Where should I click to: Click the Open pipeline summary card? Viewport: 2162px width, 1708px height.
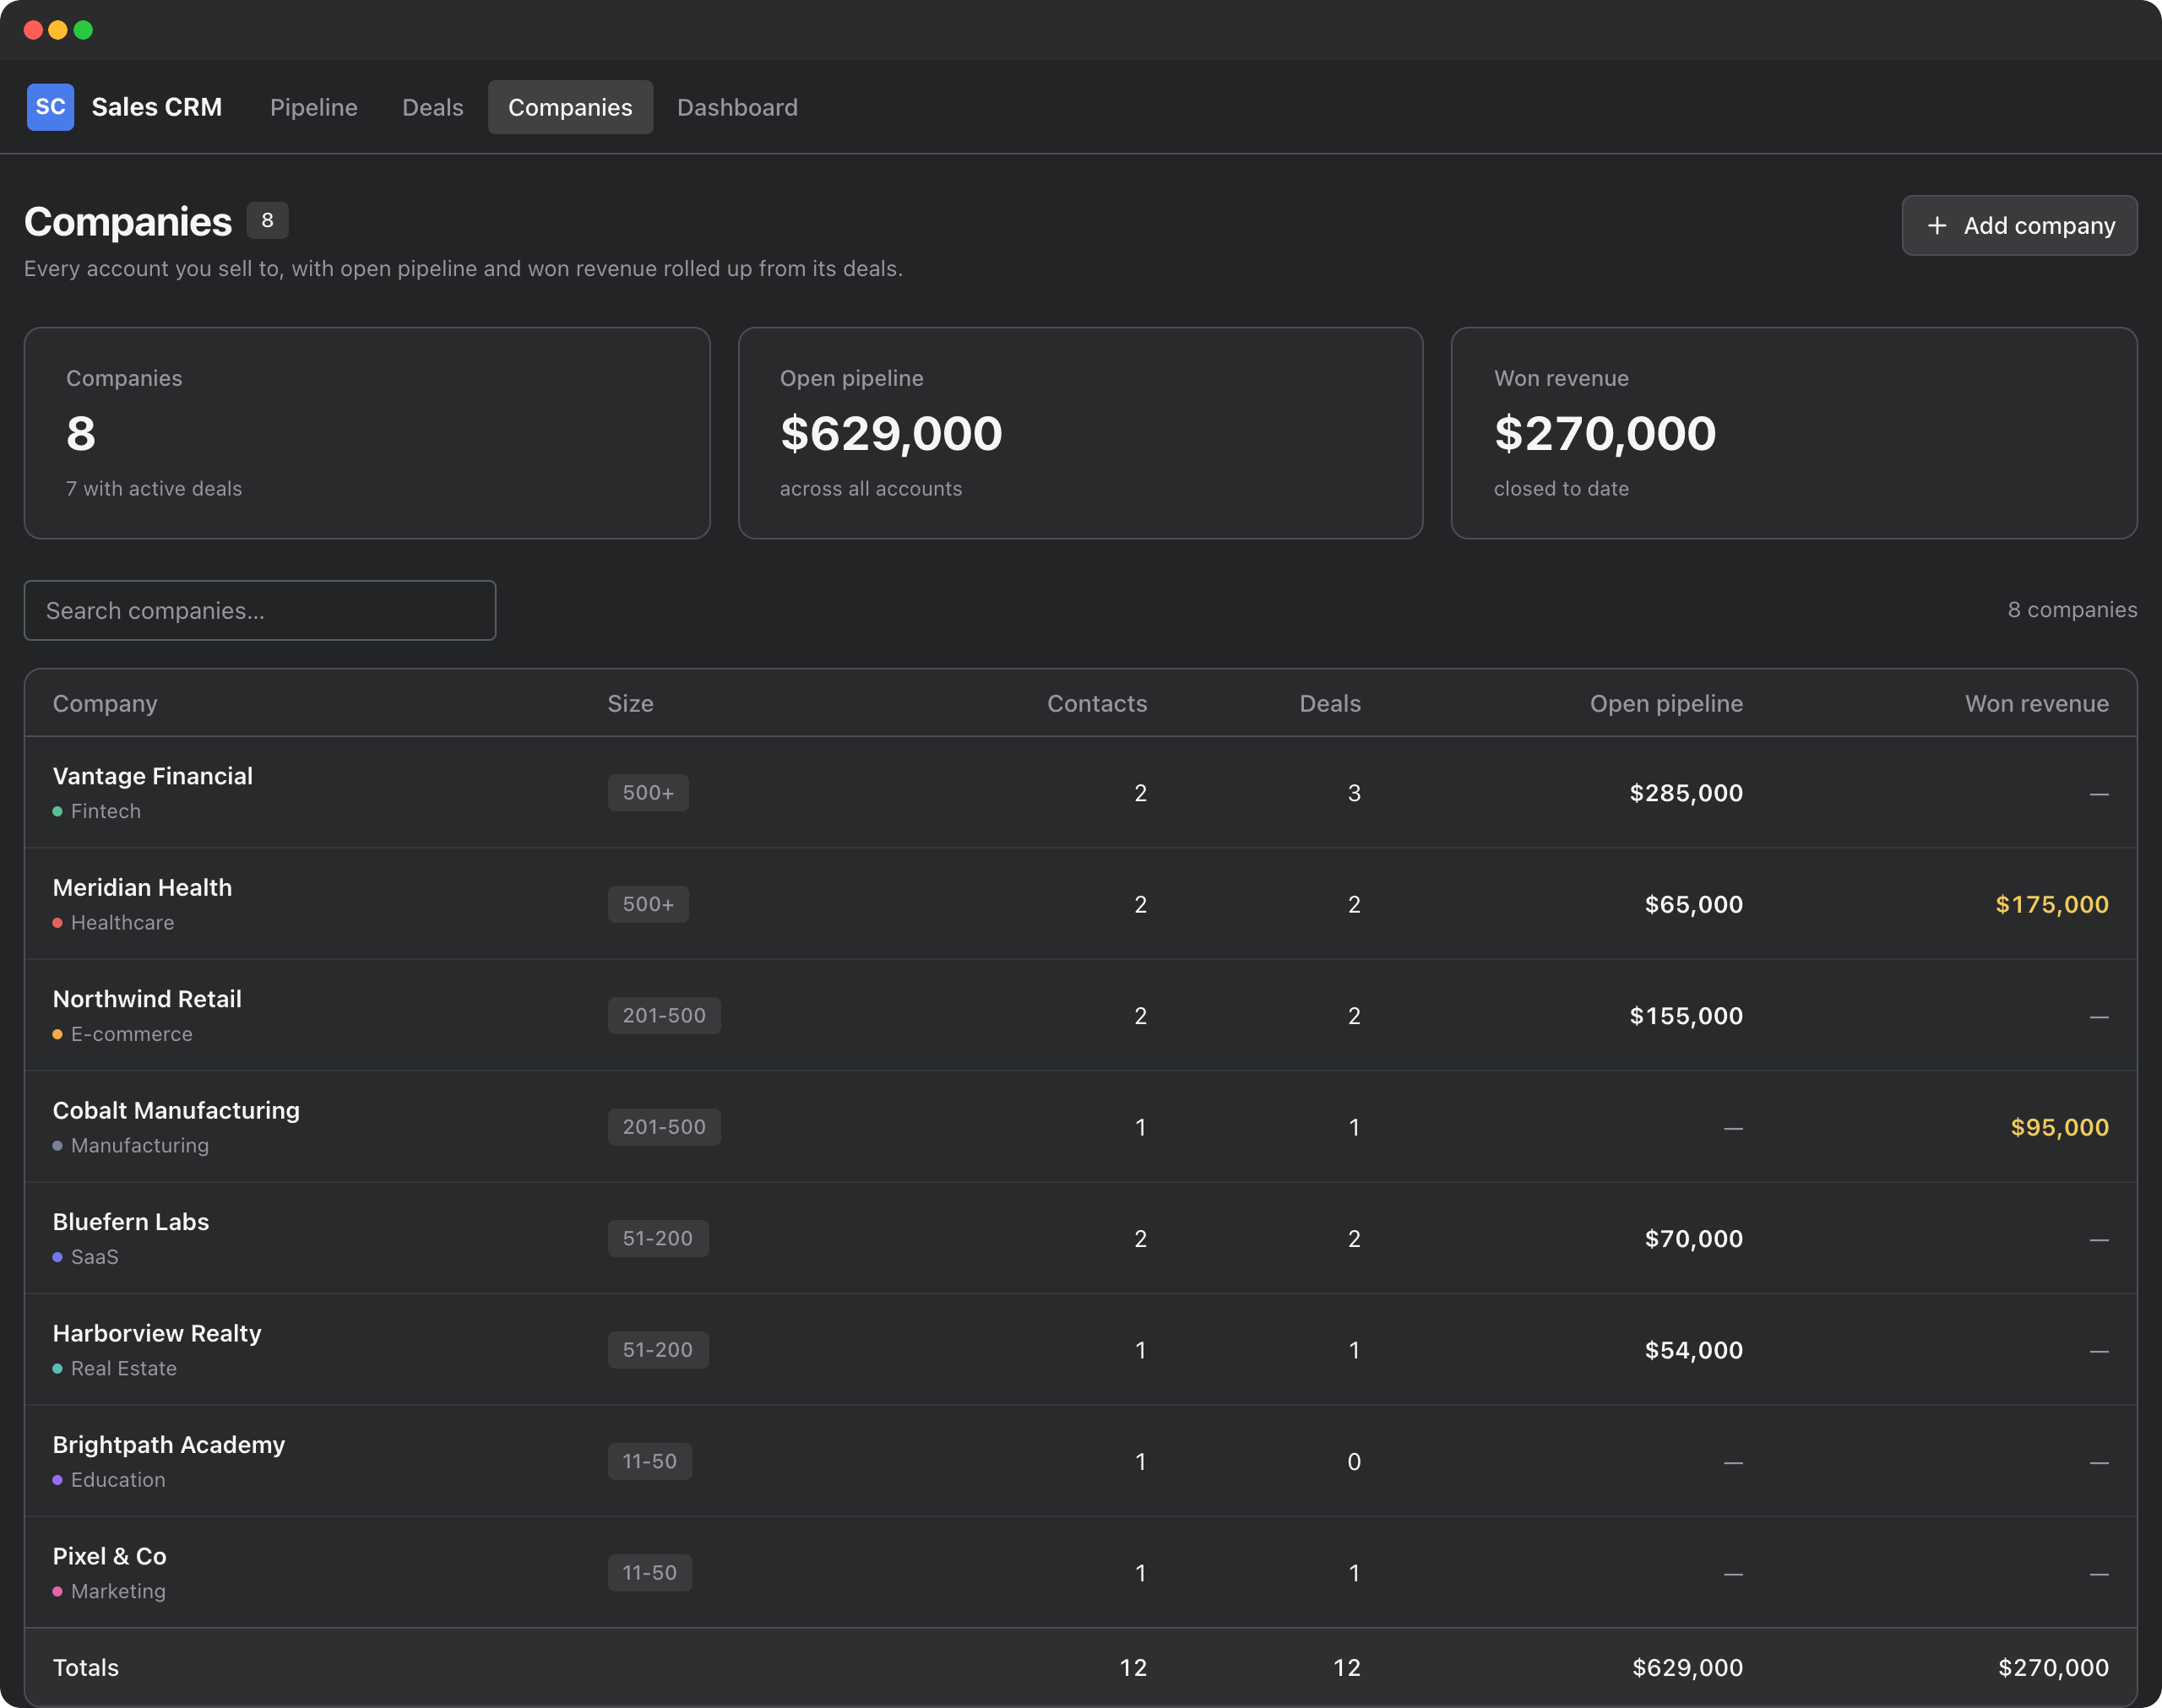pyautogui.click(x=1080, y=433)
